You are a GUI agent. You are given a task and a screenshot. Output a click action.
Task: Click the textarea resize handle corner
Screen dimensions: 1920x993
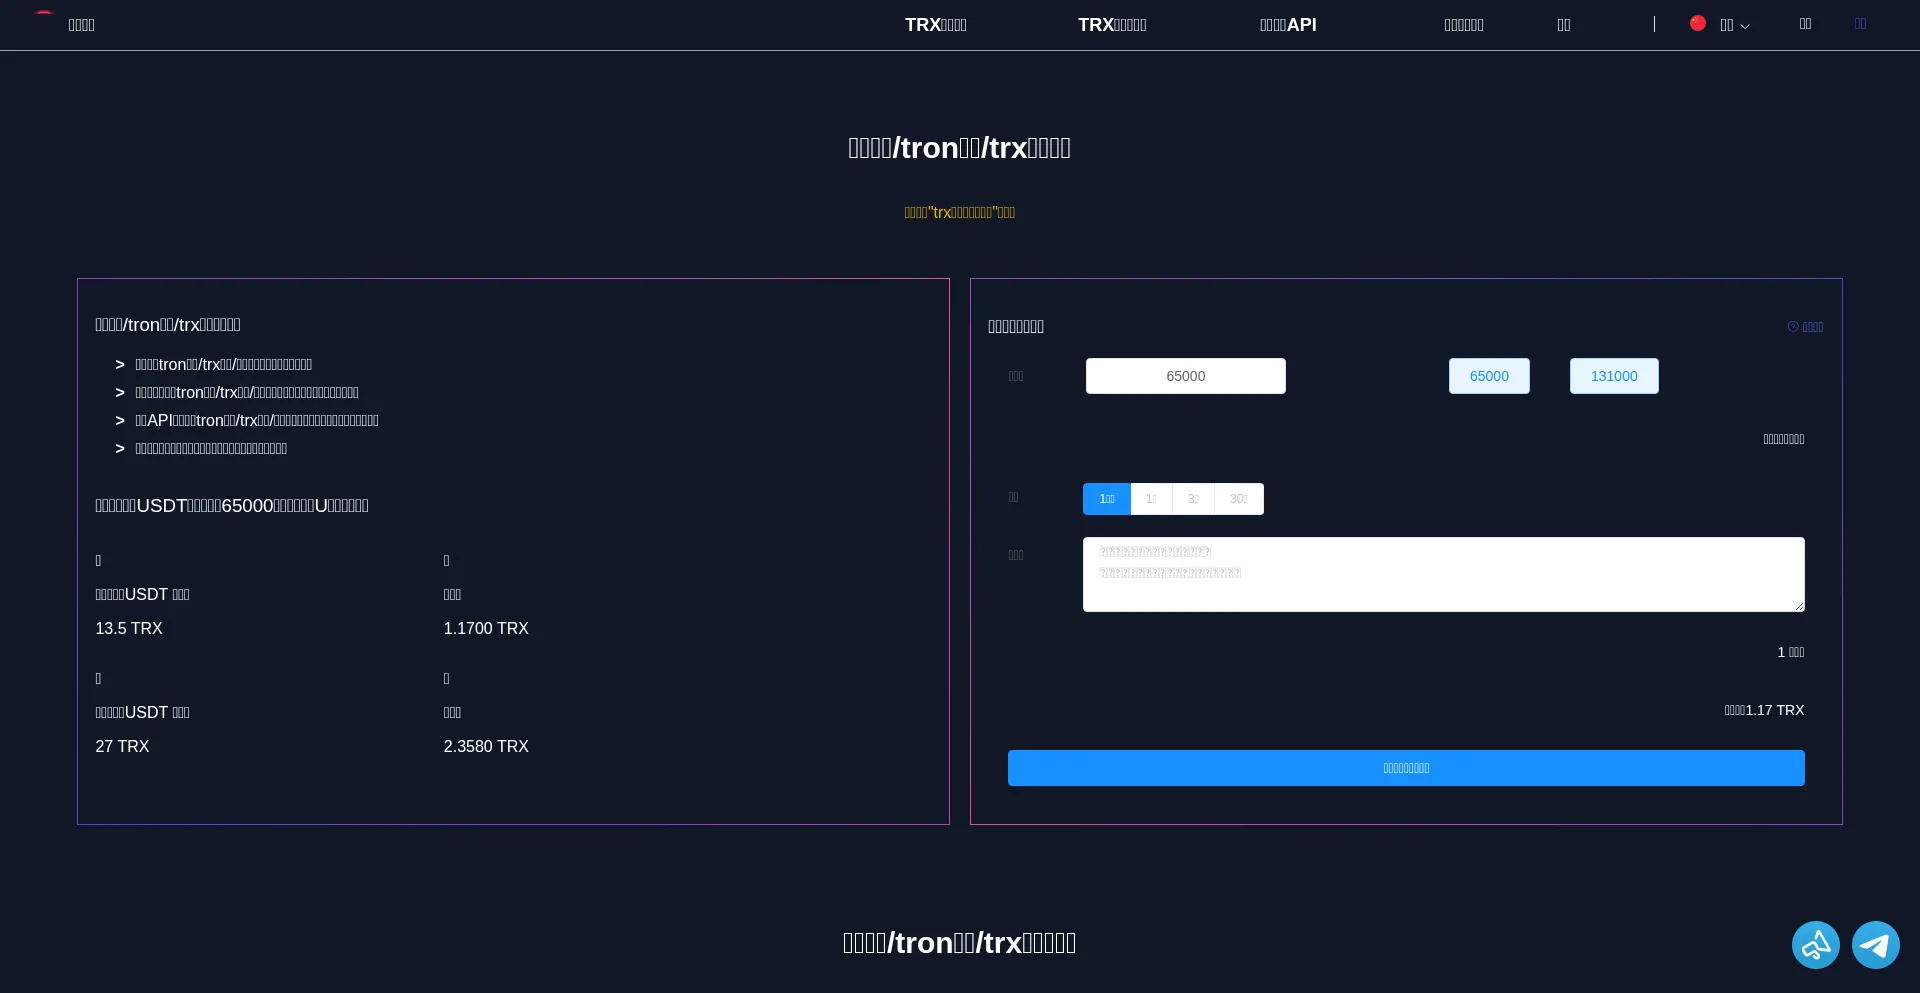1799,606
